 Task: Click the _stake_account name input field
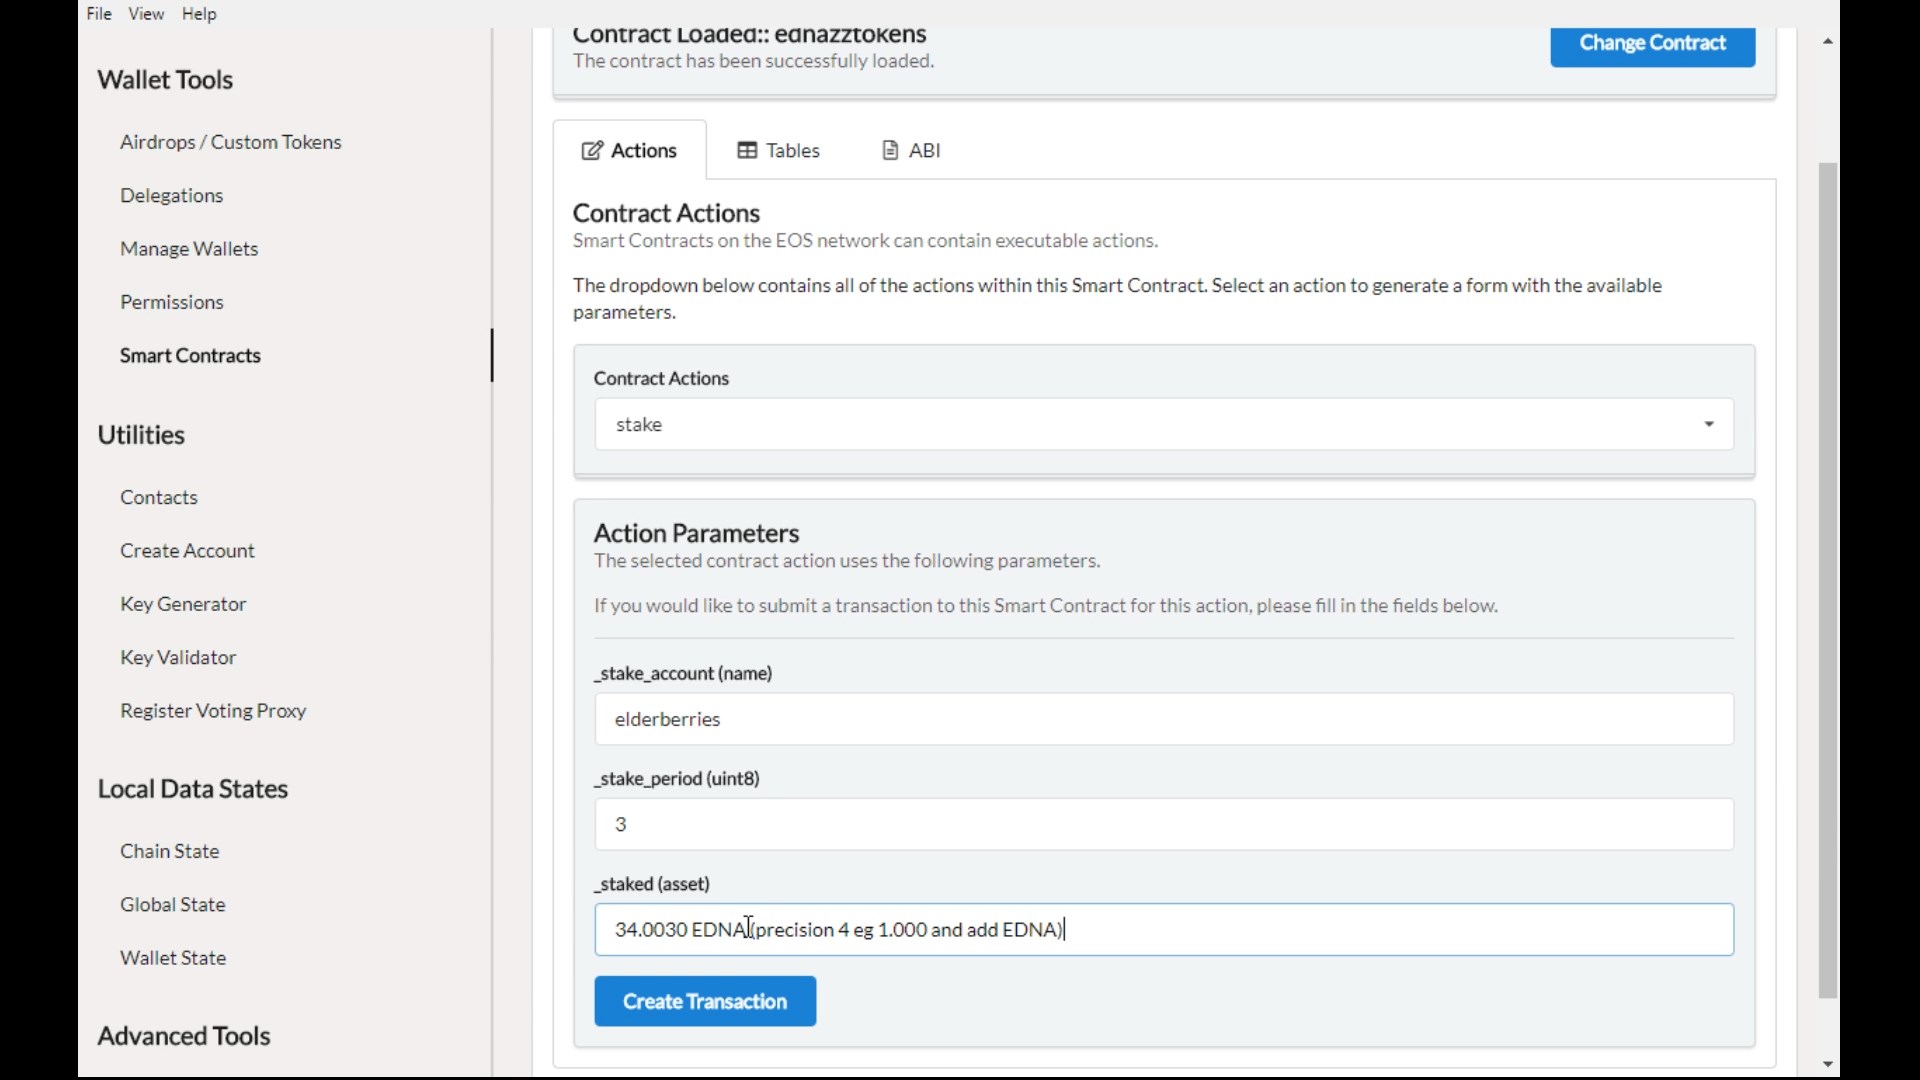click(1163, 719)
